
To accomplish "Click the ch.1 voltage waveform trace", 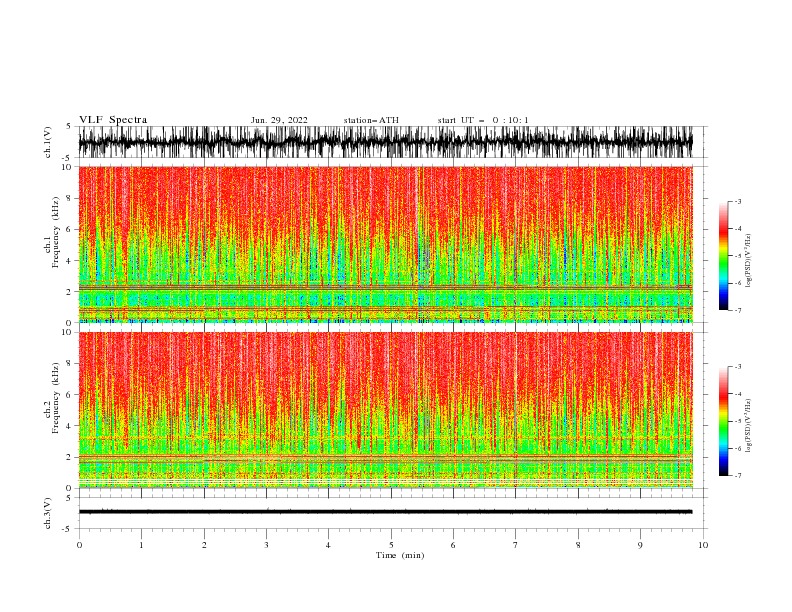I will pos(385,142).
